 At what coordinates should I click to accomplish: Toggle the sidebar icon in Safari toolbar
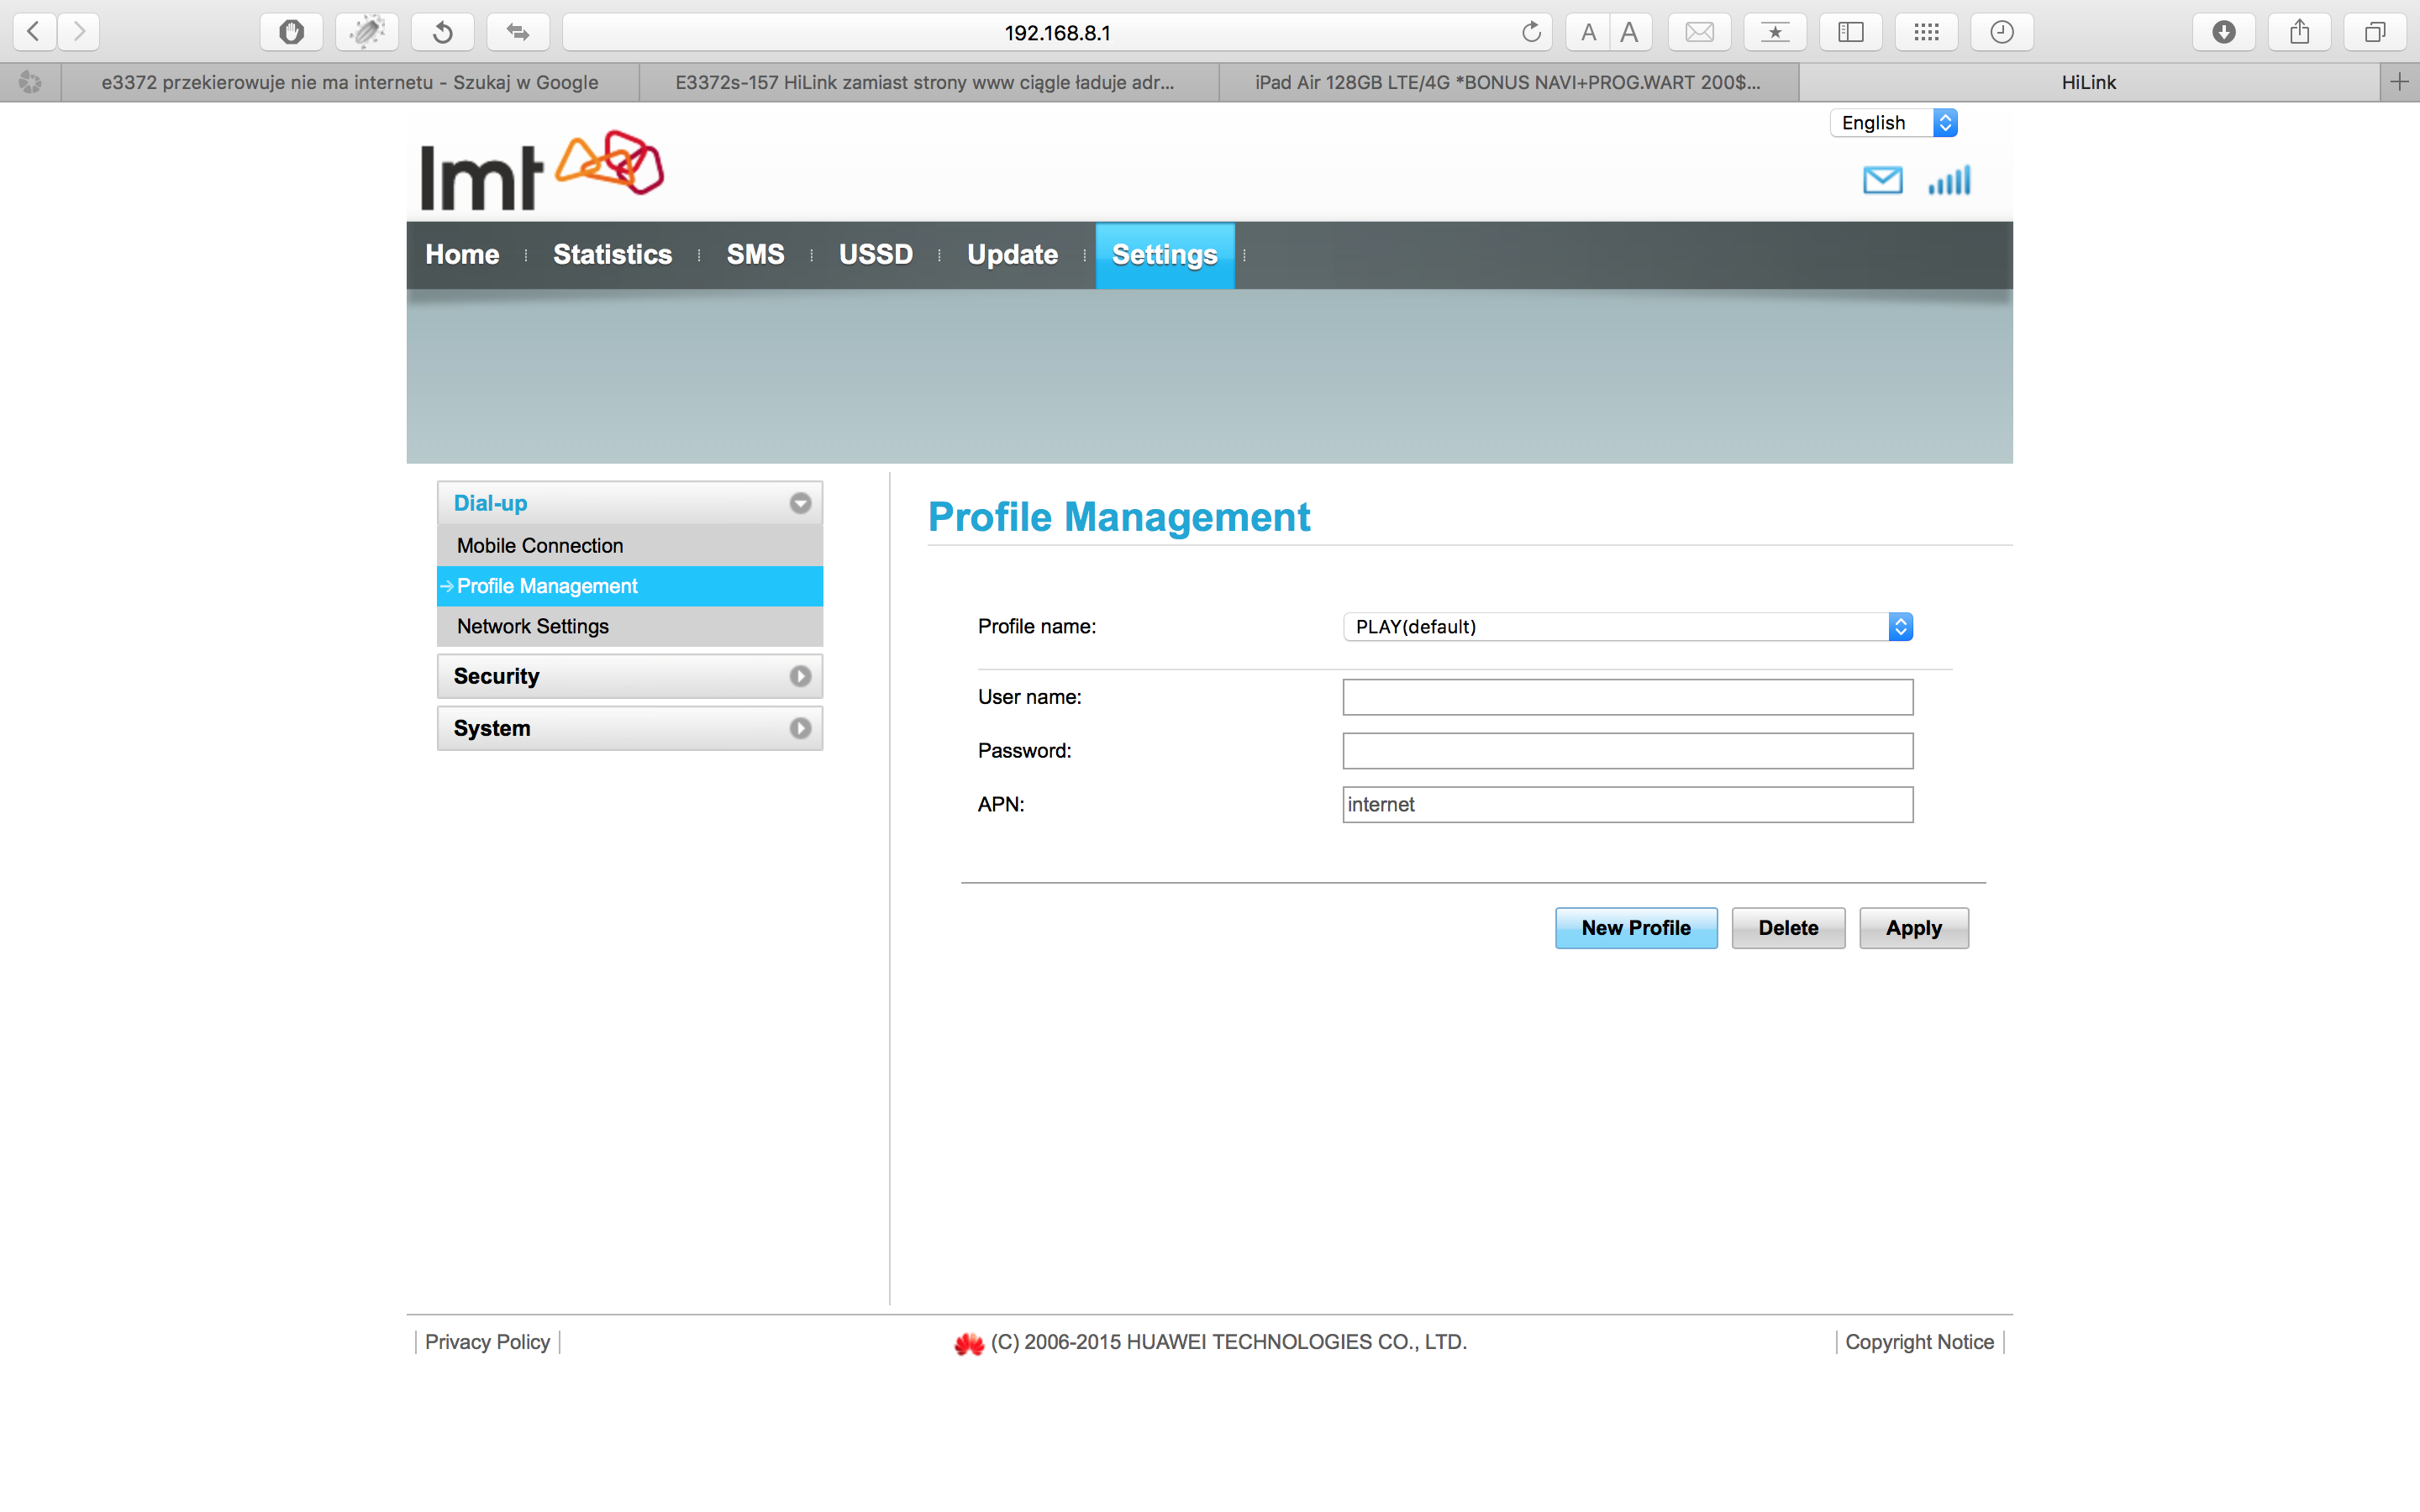1850,32
